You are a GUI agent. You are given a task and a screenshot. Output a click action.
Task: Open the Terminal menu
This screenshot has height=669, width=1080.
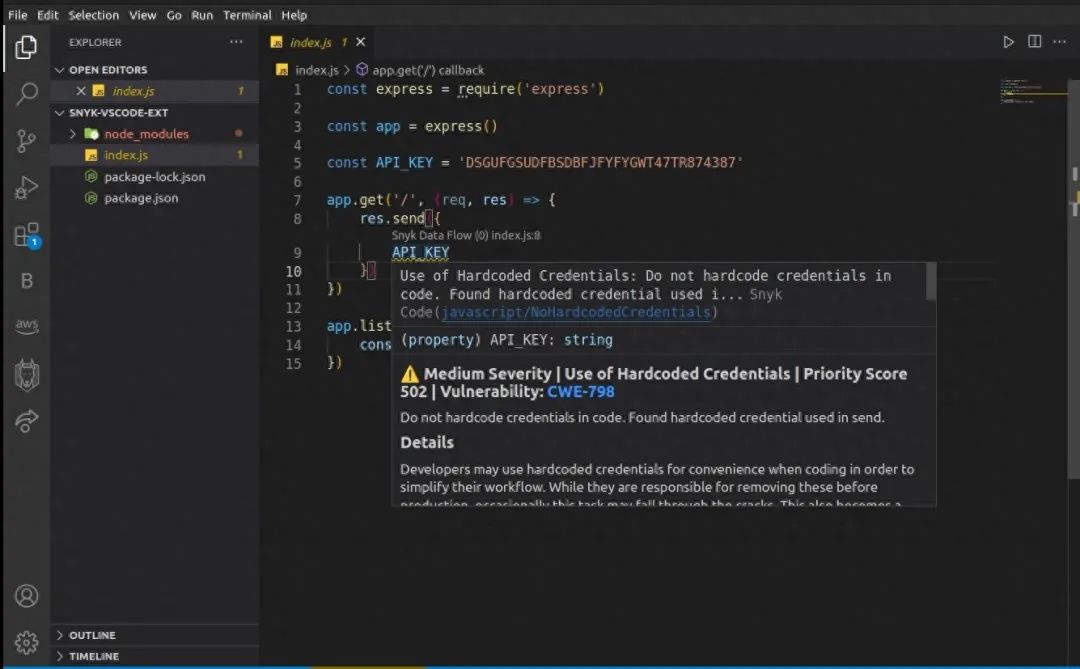(x=247, y=15)
